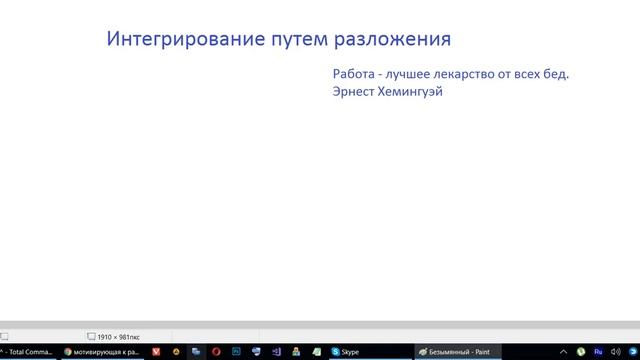Switch to 'Безымянный - Paint' window

coord(458,352)
